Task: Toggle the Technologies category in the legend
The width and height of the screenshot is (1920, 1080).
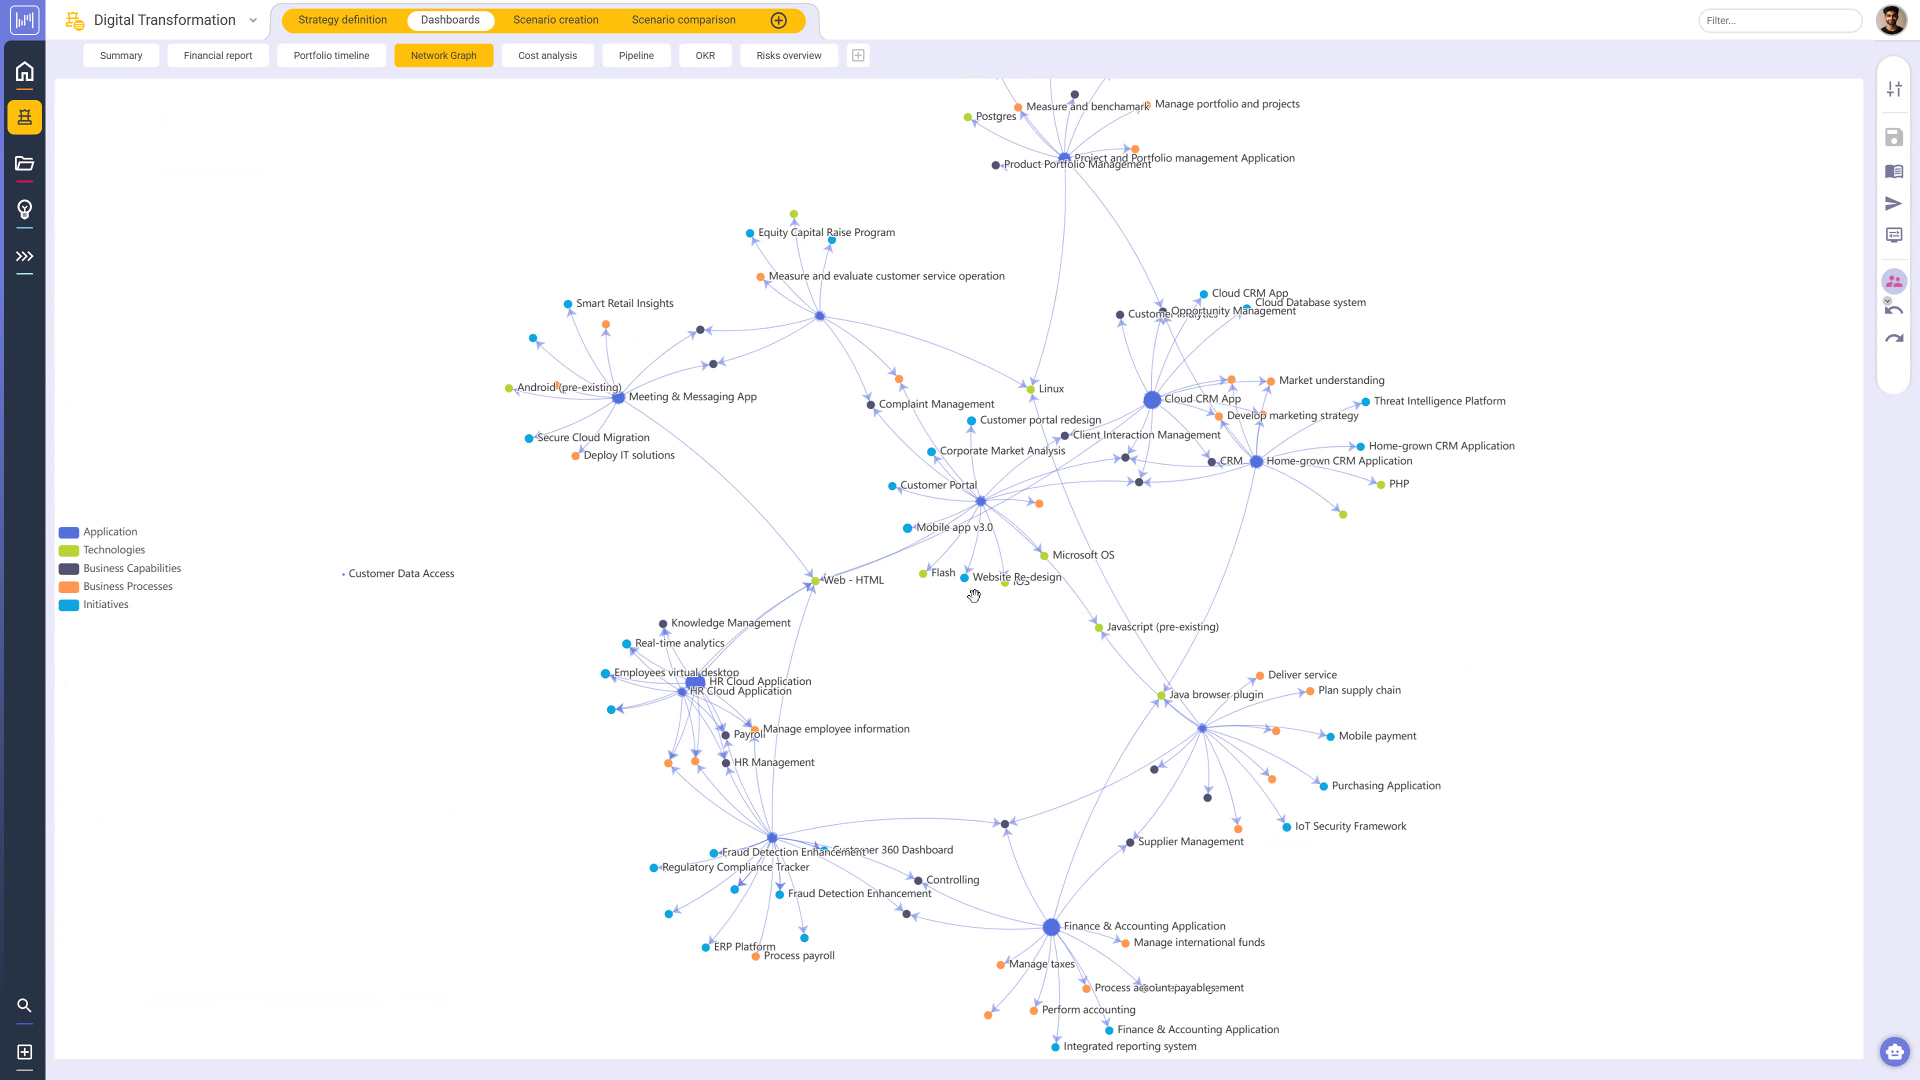Action: pos(69,550)
